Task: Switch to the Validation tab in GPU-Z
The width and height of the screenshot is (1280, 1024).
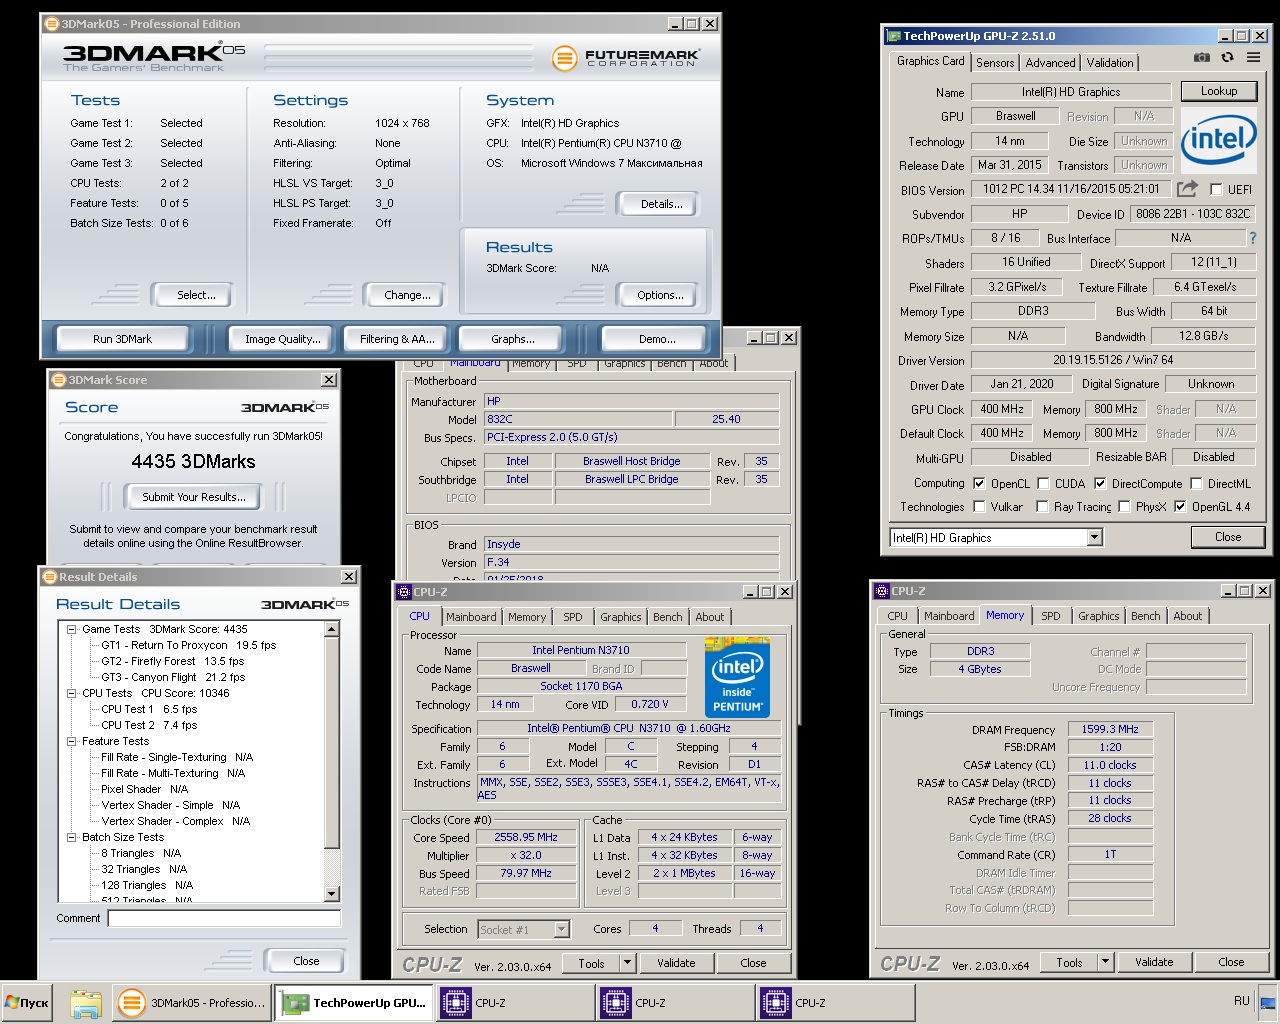Action: [x=1110, y=62]
